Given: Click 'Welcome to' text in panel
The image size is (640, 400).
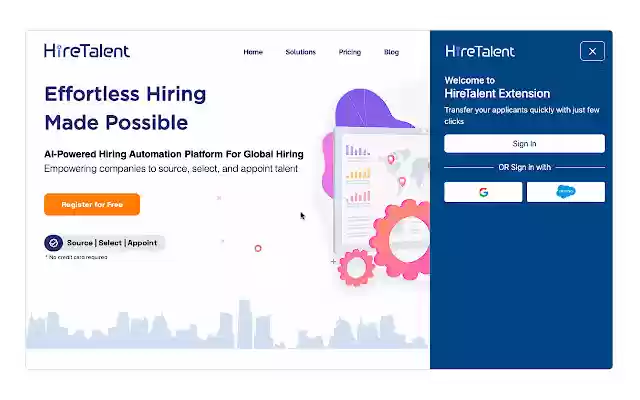Looking at the screenshot, I should point(469,80).
